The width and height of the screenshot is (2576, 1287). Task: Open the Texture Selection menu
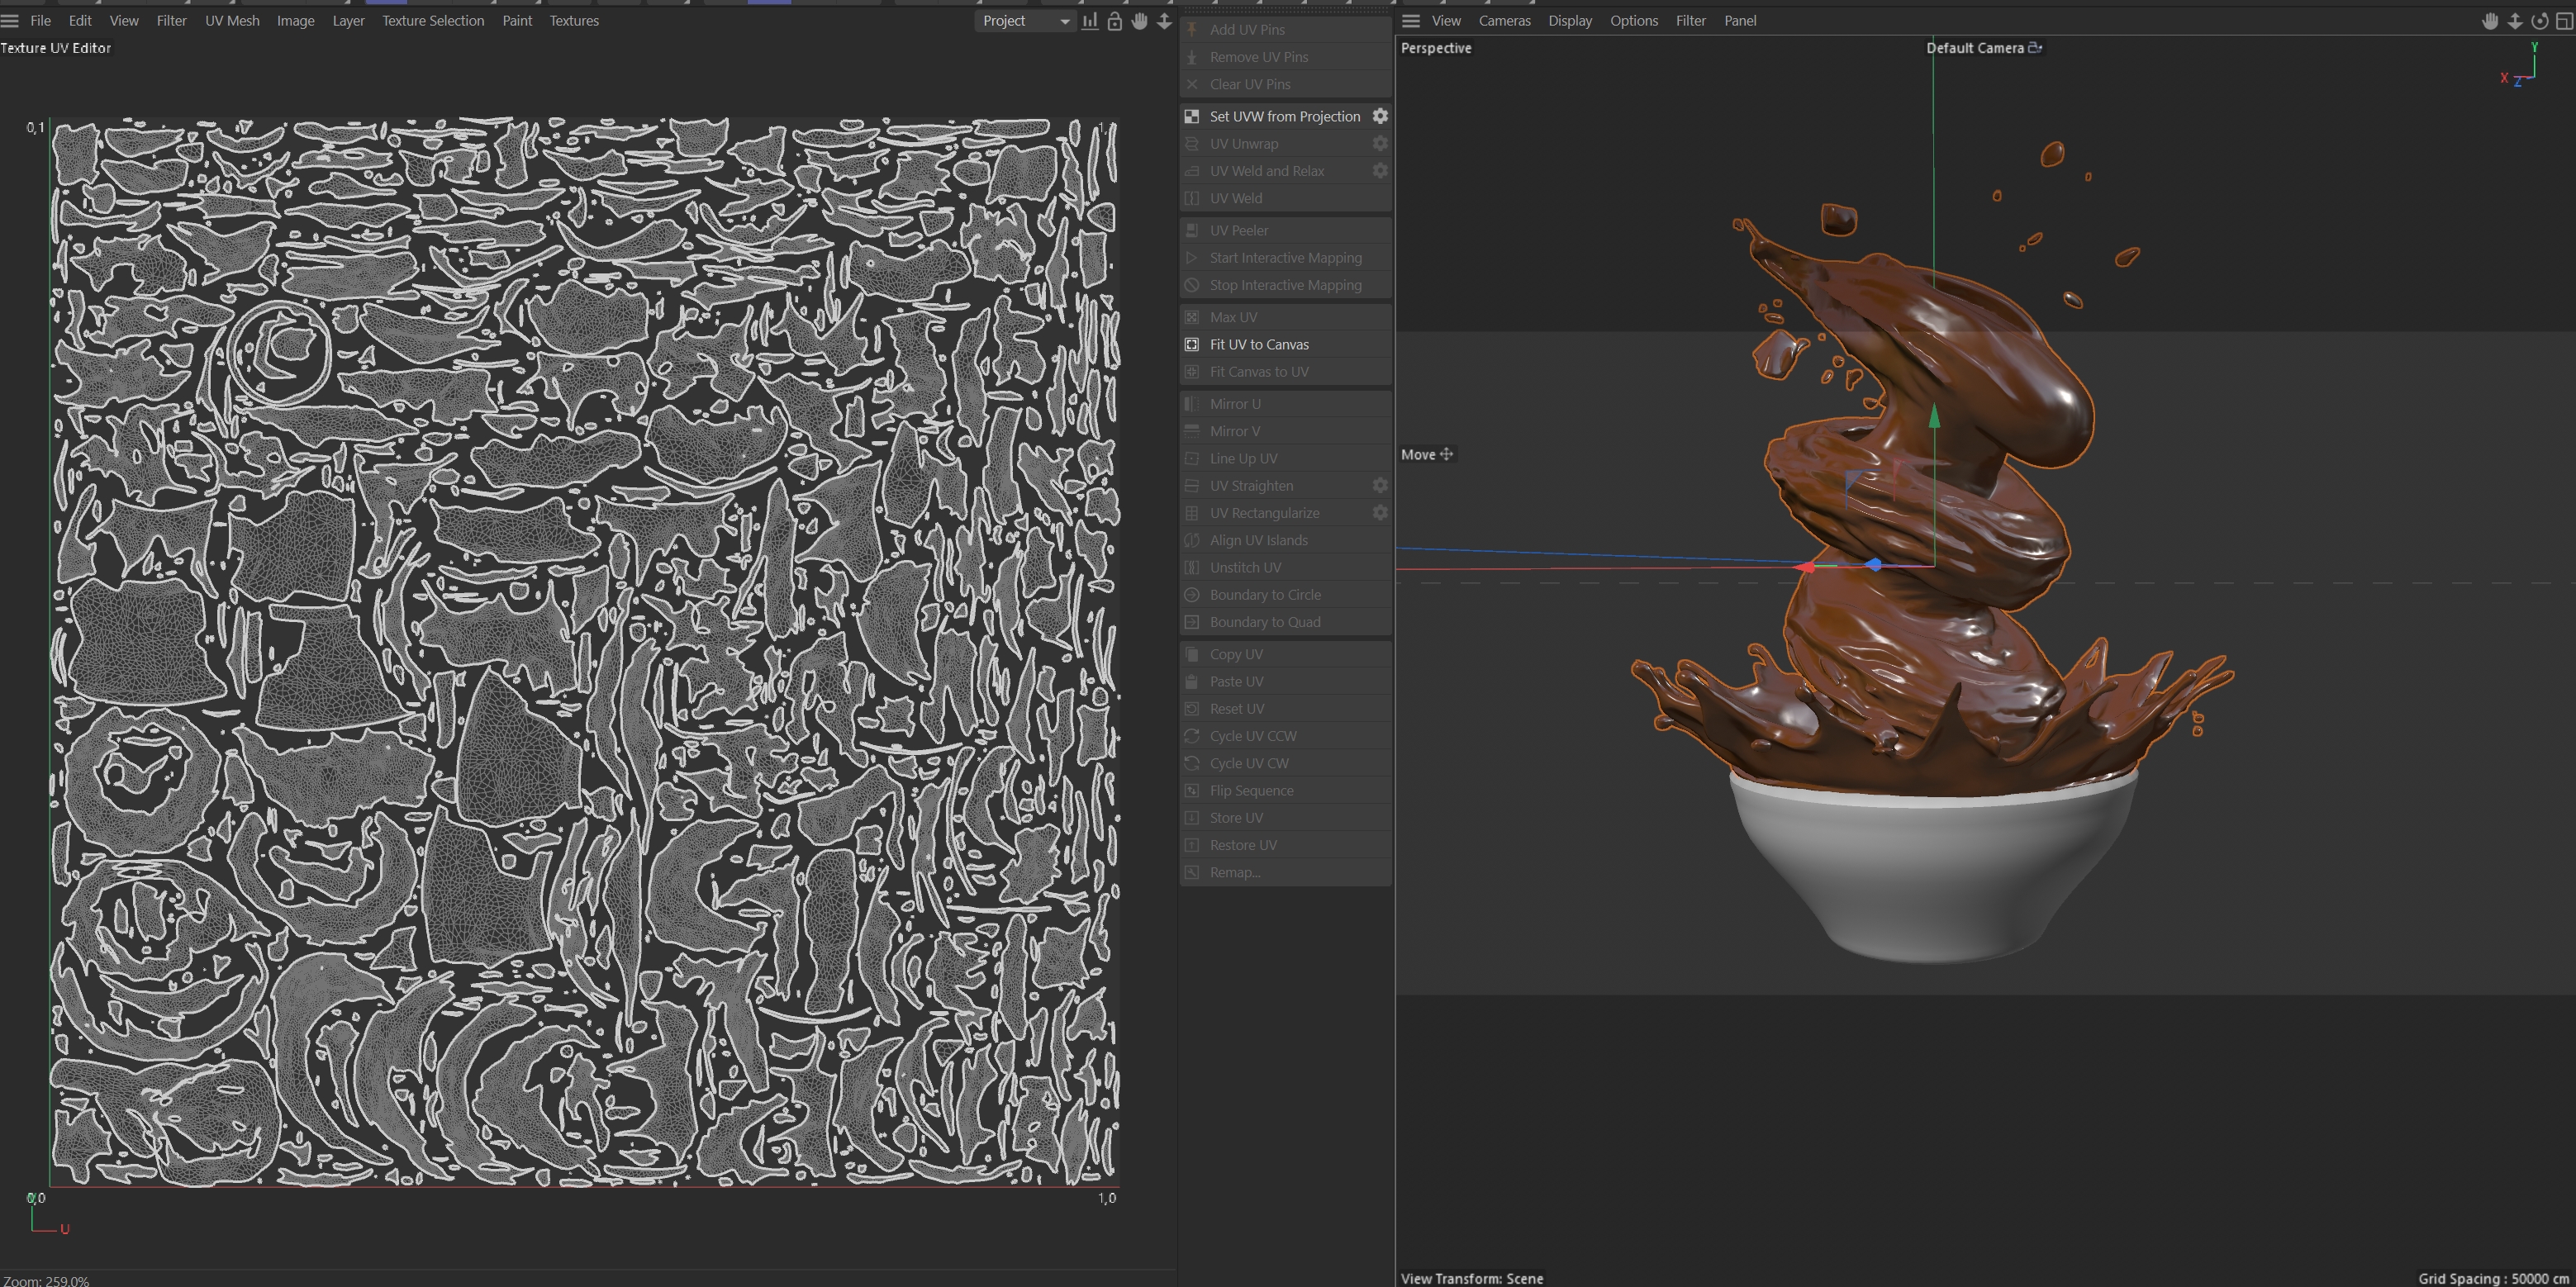432,21
